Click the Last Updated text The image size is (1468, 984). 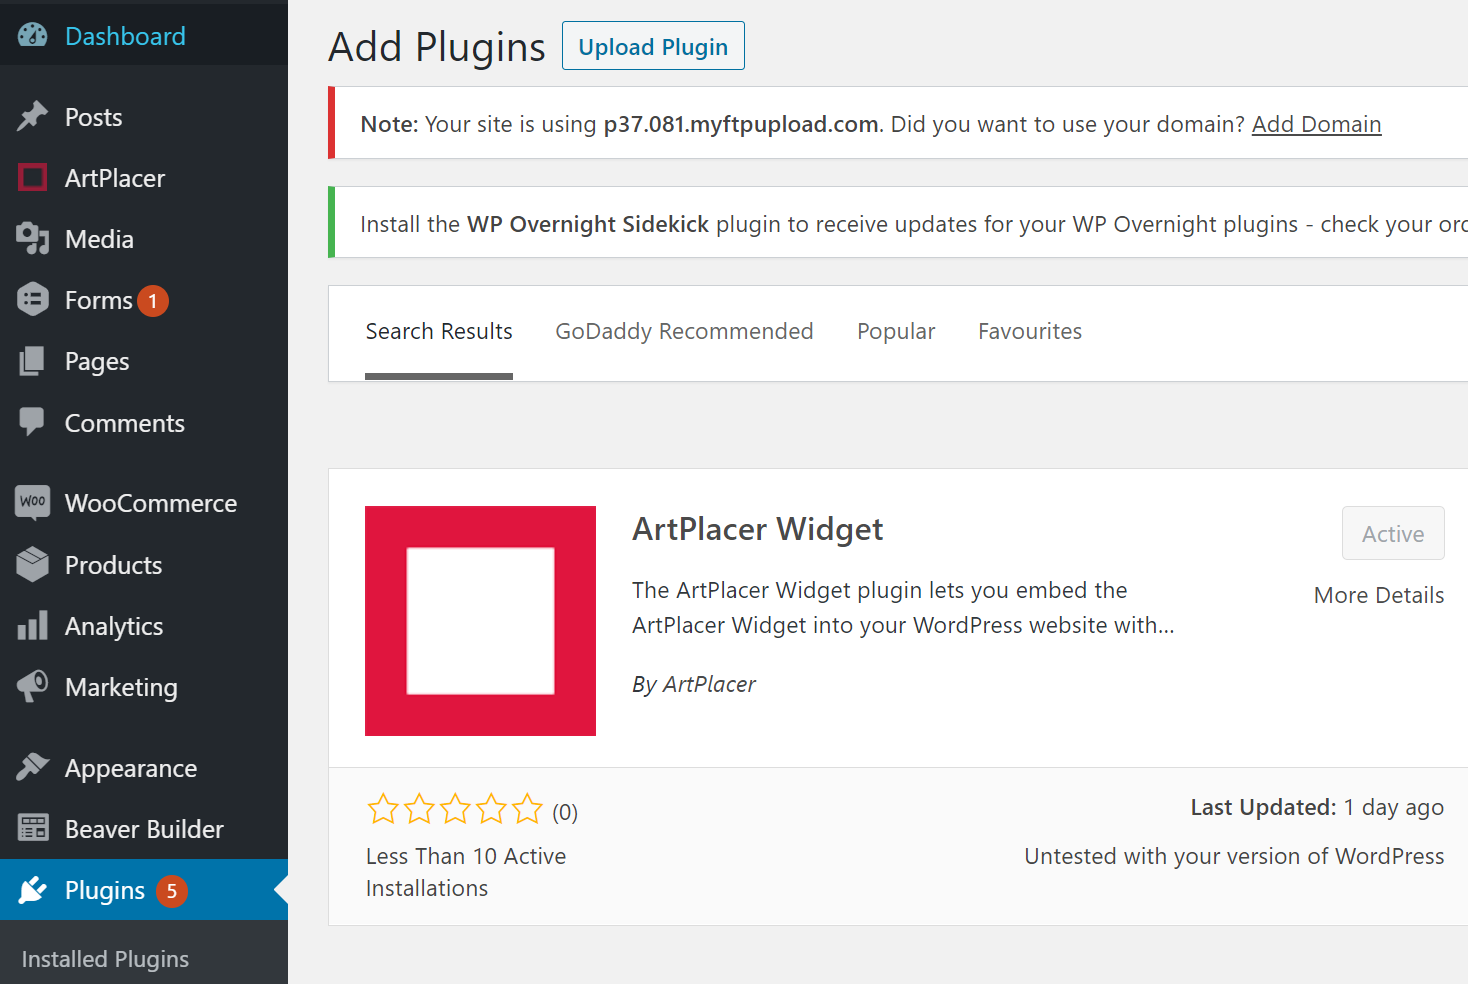pyautogui.click(x=1317, y=807)
